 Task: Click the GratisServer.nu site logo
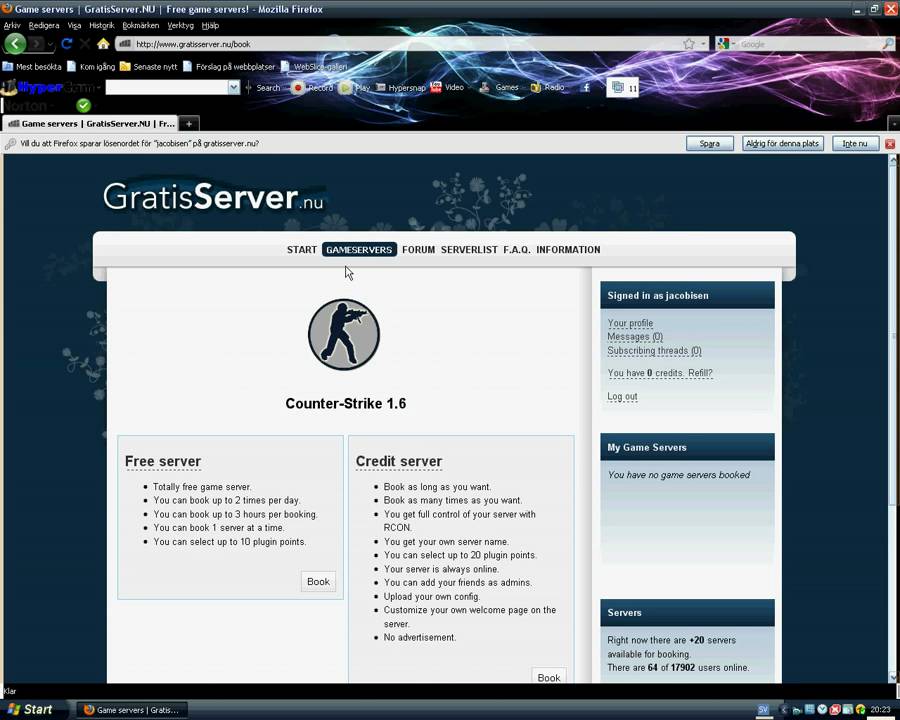pos(214,197)
